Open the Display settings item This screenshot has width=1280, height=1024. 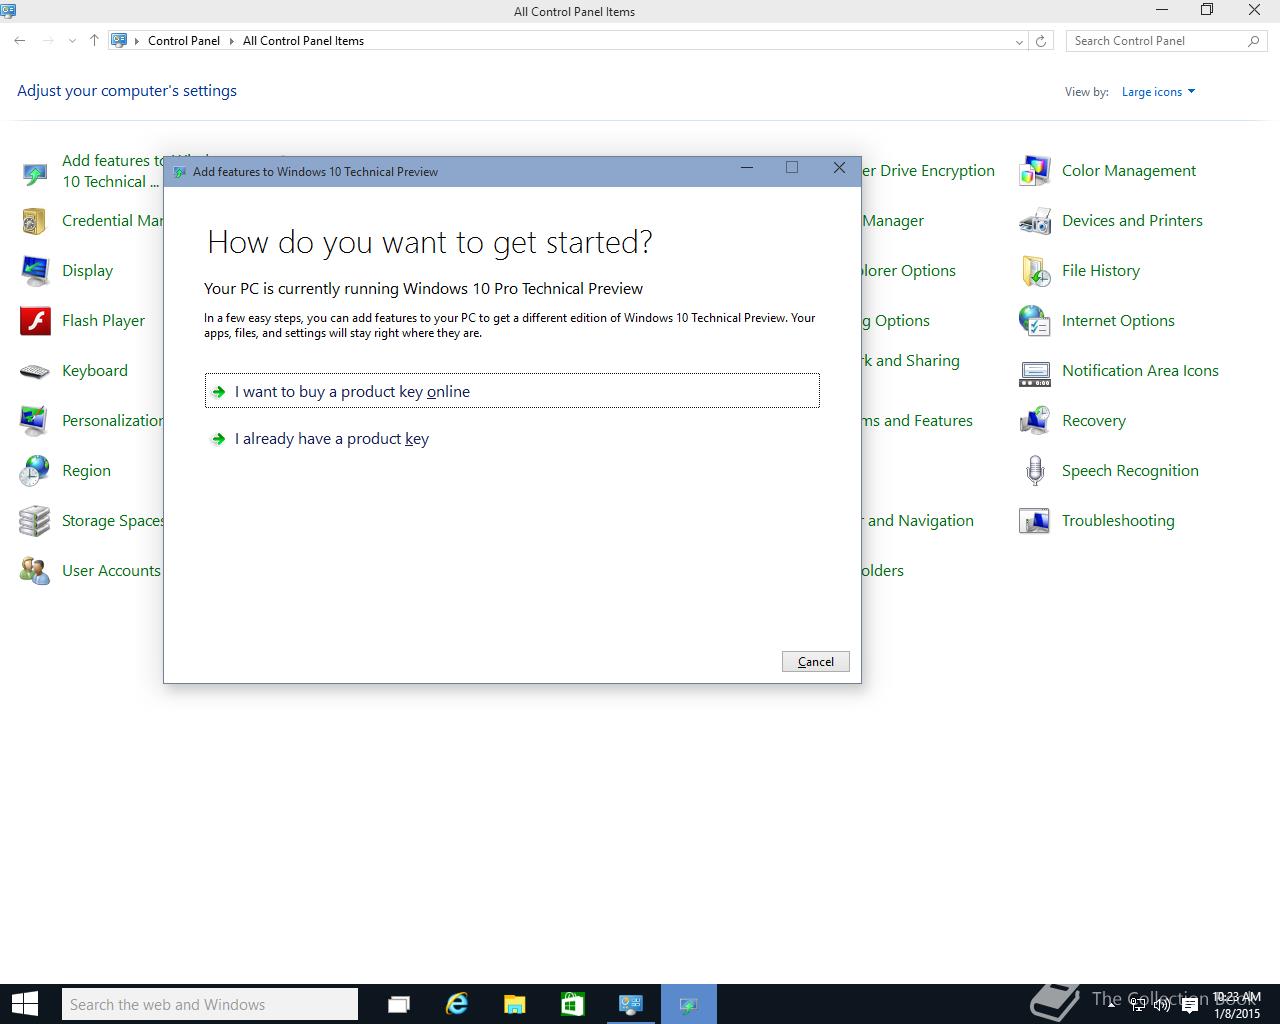pyautogui.click(x=67, y=271)
